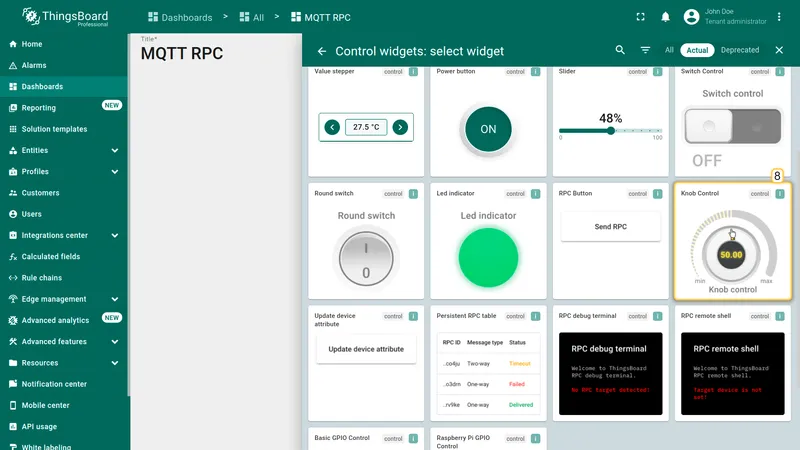Open Round switch info icon
The height and width of the screenshot is (450, 800).
coord(413,194)
